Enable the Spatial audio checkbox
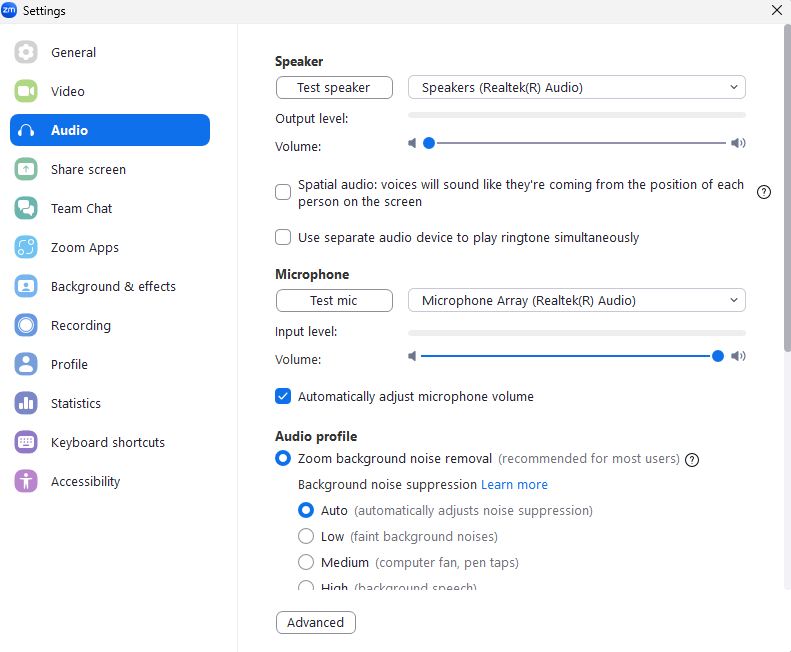Viewport: 791px width, 652px height. pyautogui.click(x=283, y=192)
